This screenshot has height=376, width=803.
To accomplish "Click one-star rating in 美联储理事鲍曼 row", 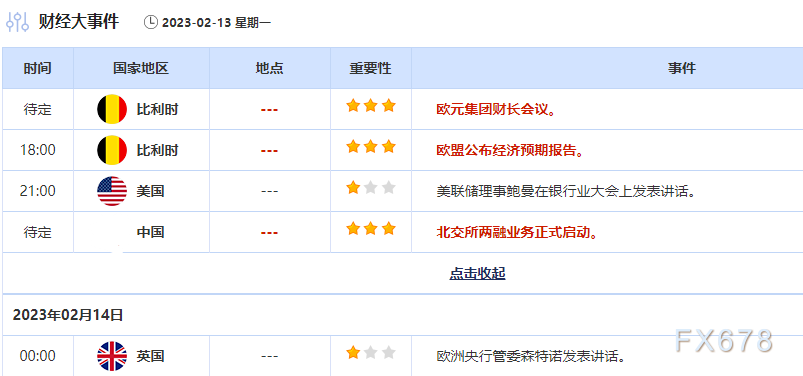I will 371,188.
